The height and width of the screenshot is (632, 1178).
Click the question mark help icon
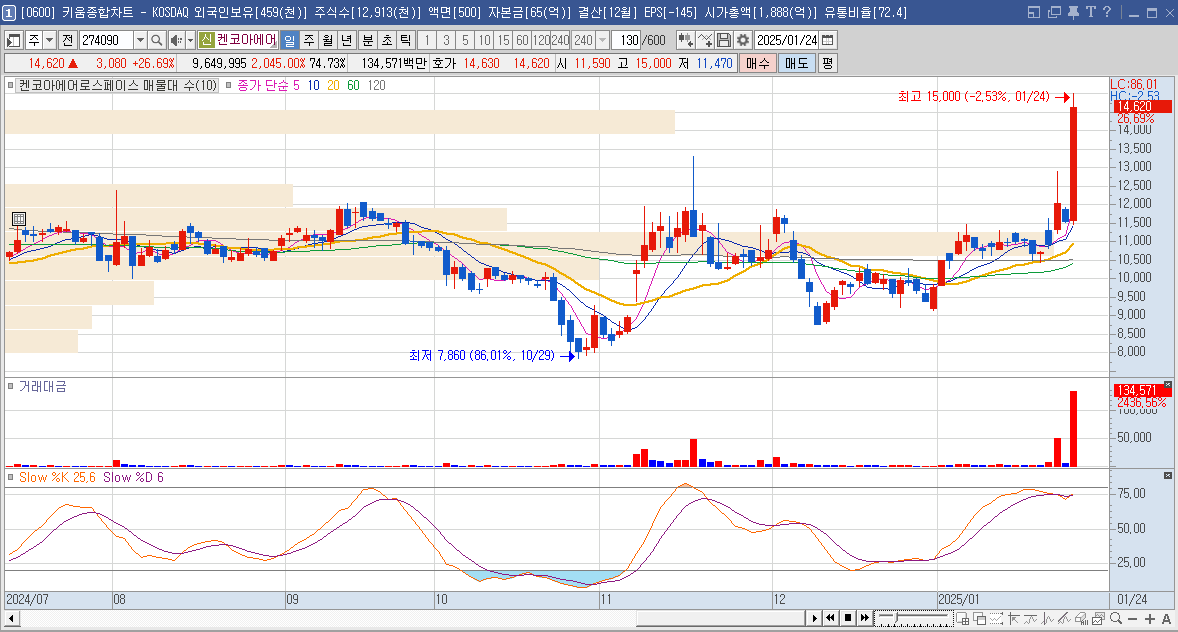point(1107,12)
